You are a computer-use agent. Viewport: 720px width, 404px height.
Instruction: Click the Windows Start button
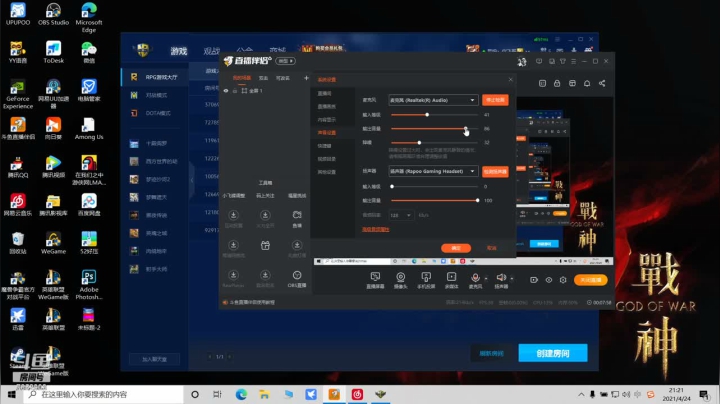click(11, 394)
